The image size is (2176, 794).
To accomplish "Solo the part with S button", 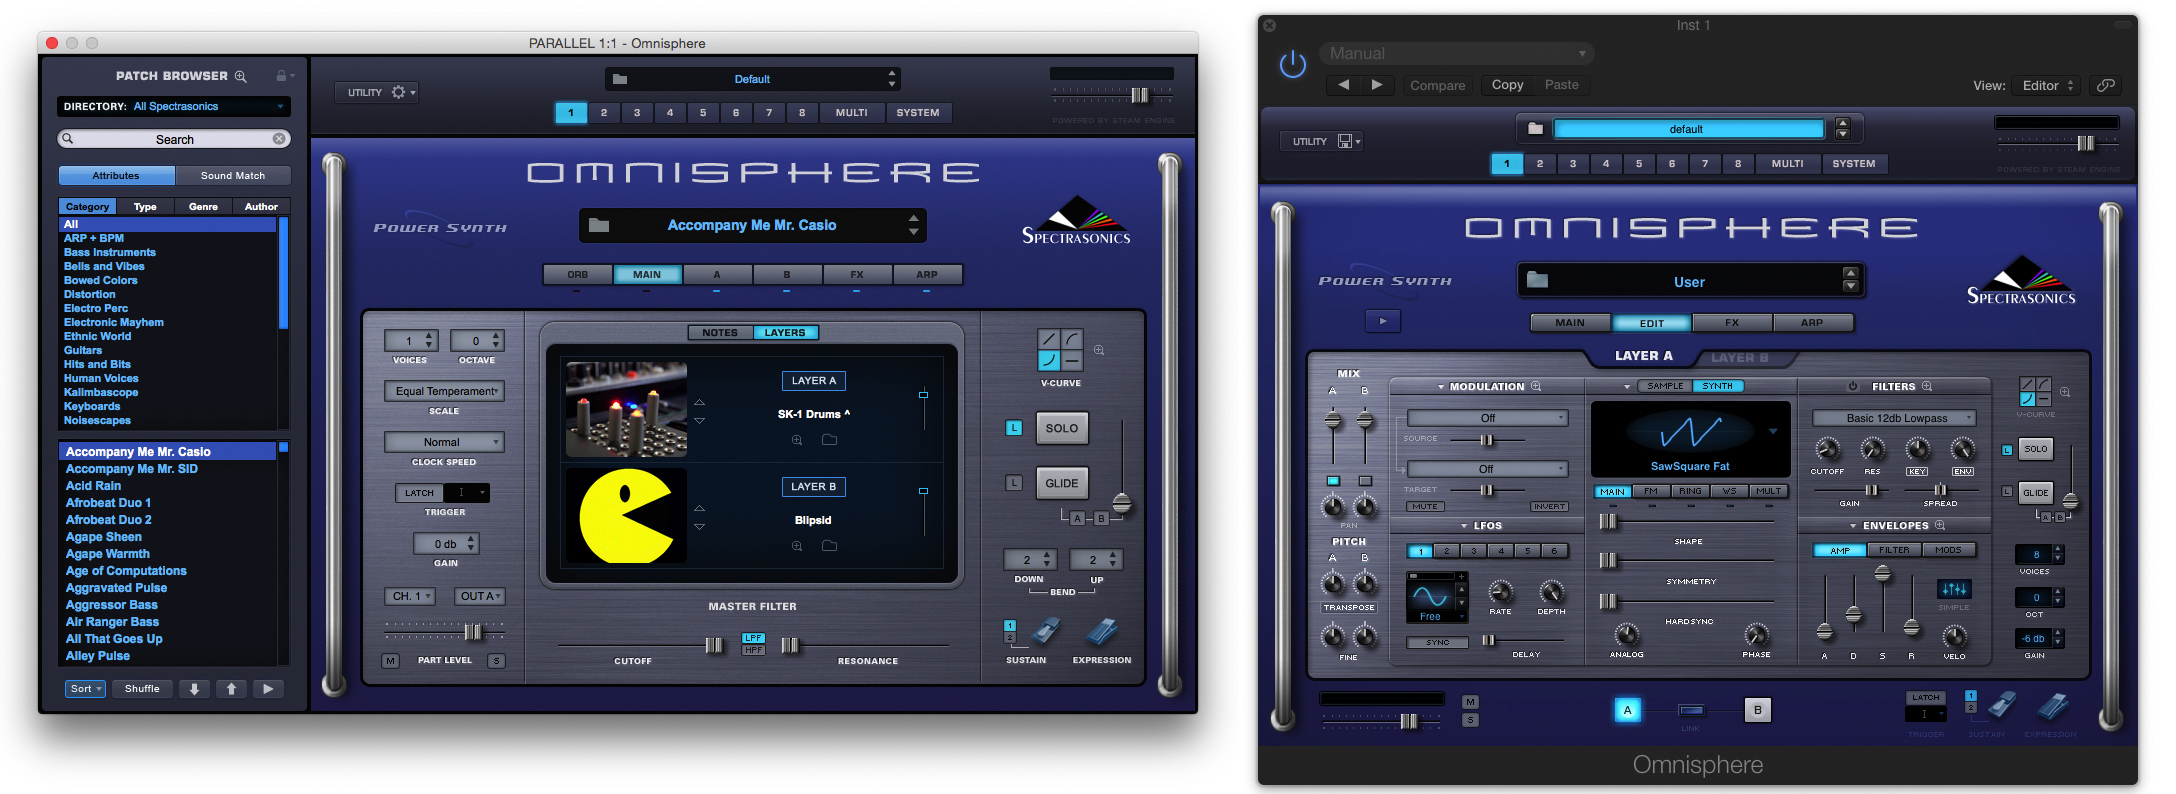I will pyautogui.click(x=496, y=661).
